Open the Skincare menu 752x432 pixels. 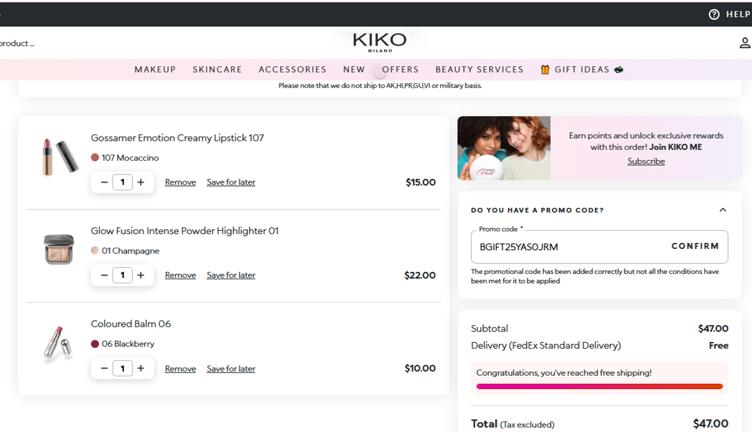click(x=217, y=70)
